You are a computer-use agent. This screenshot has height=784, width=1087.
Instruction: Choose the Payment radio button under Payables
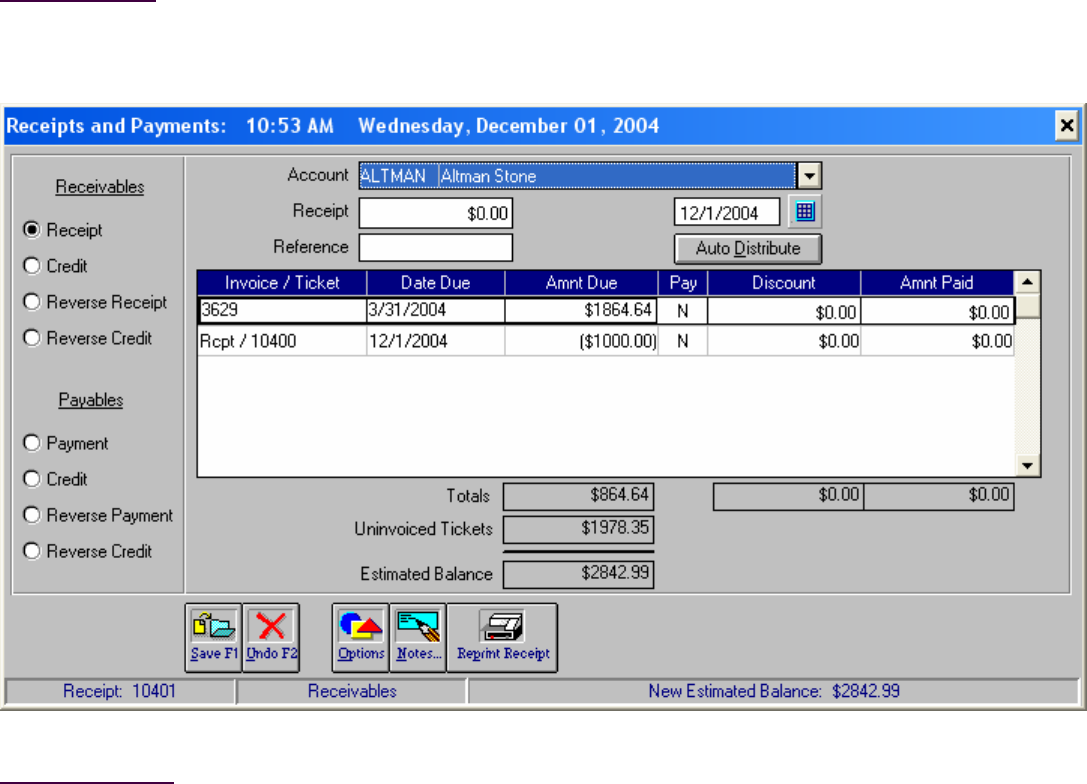click(32, 443)
